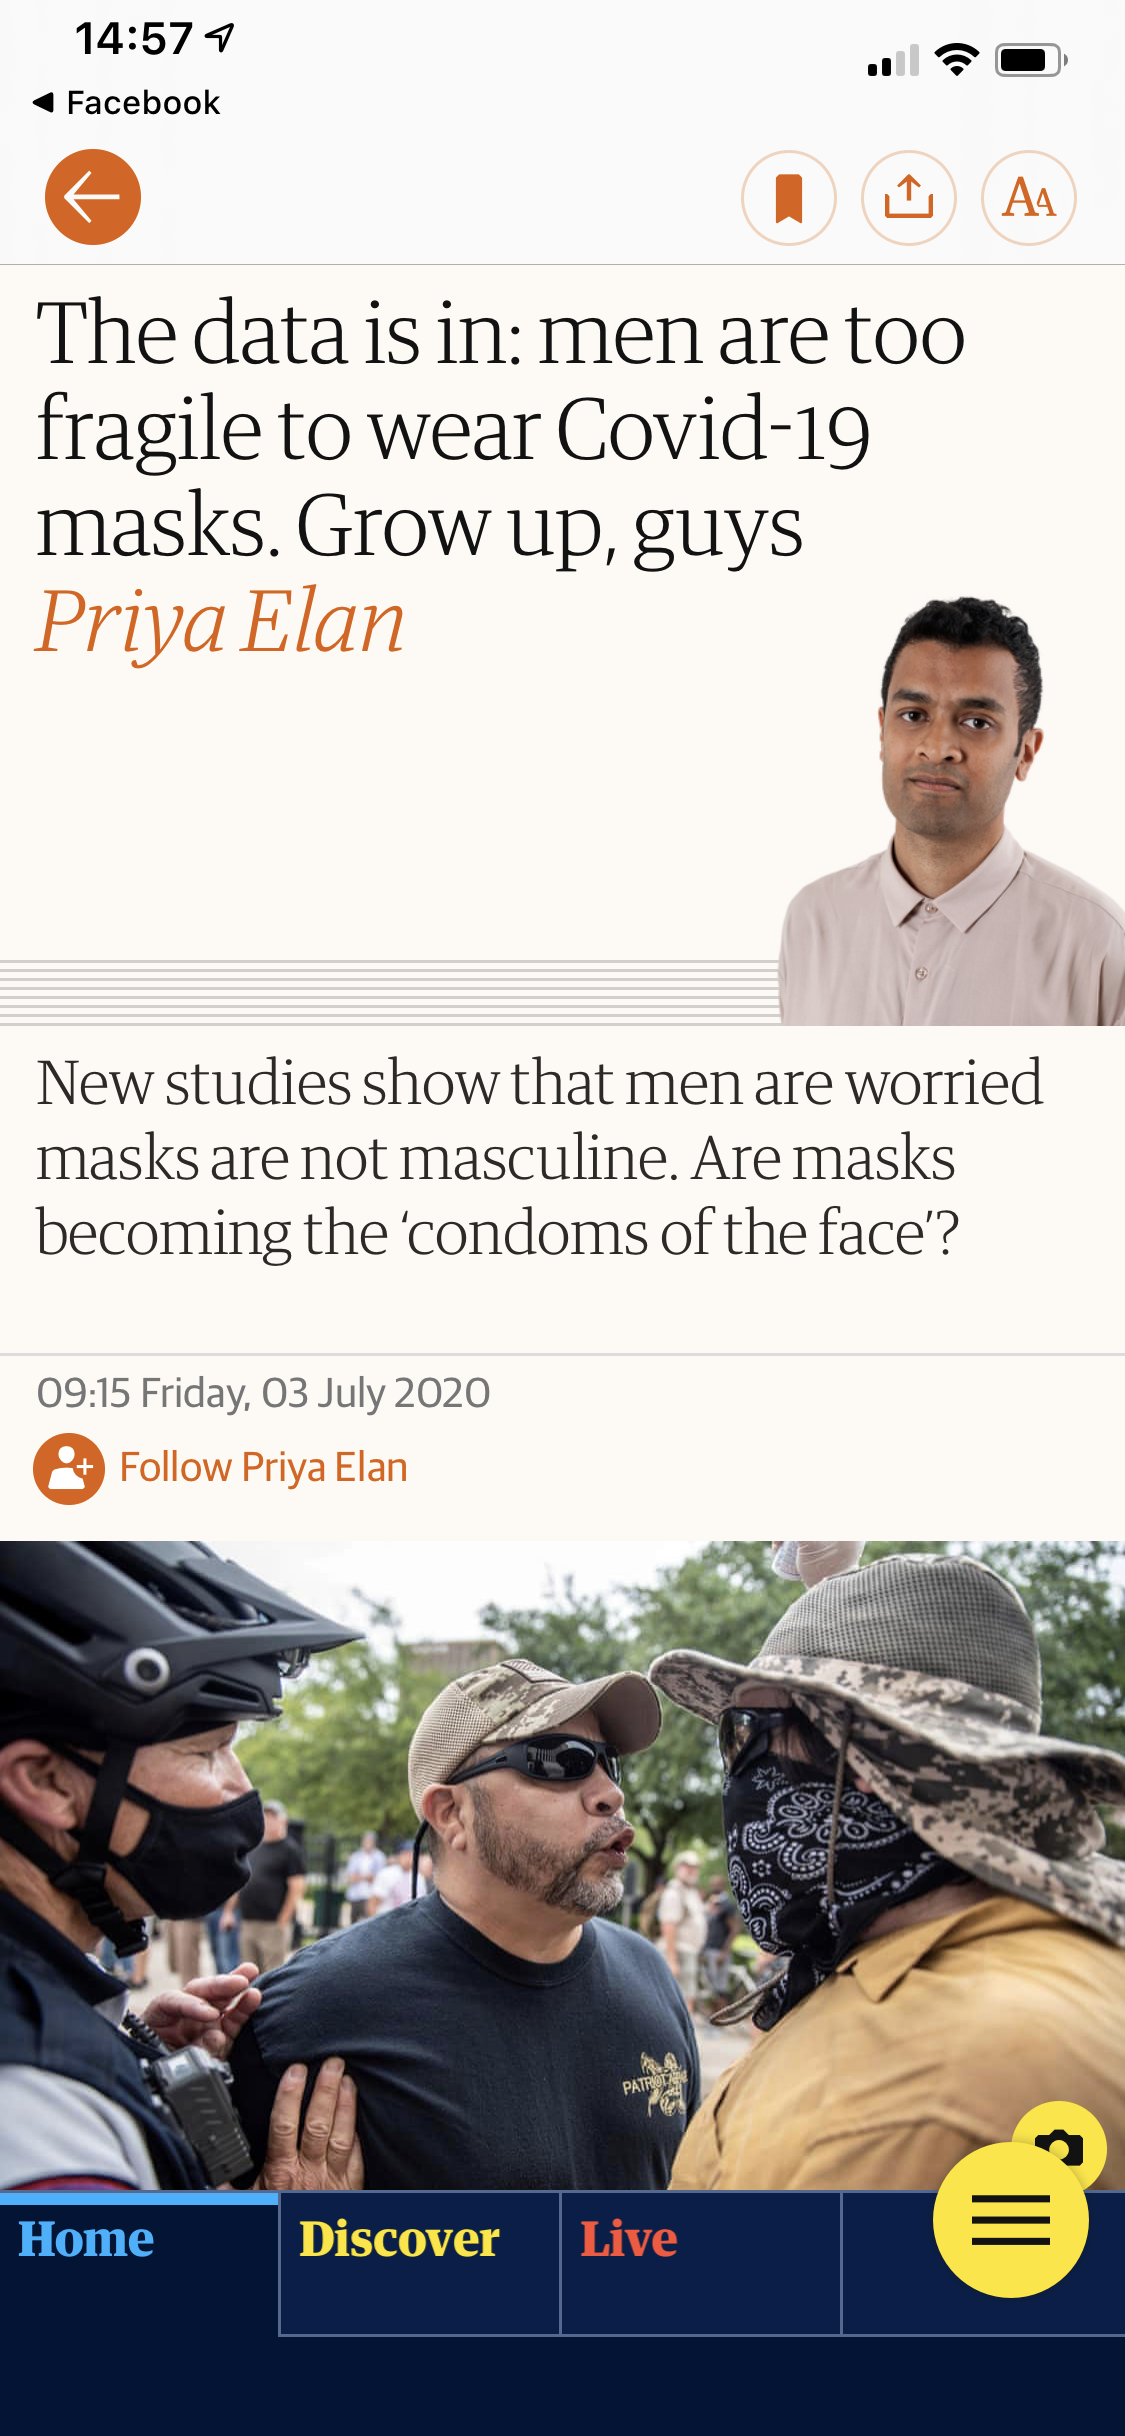
Task: Follow Priya Elan link
Action: coord(263,1468)
